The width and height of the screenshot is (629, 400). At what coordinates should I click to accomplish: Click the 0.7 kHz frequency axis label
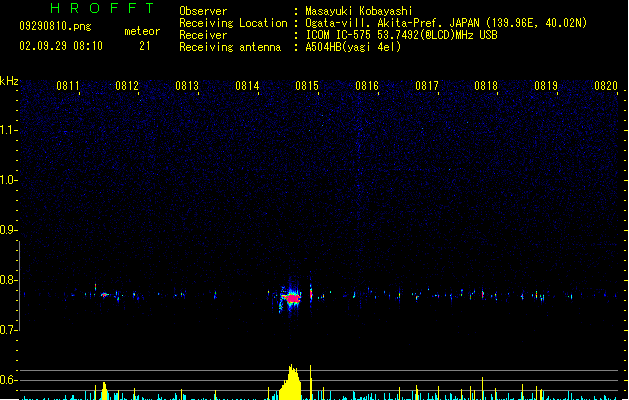8,330
